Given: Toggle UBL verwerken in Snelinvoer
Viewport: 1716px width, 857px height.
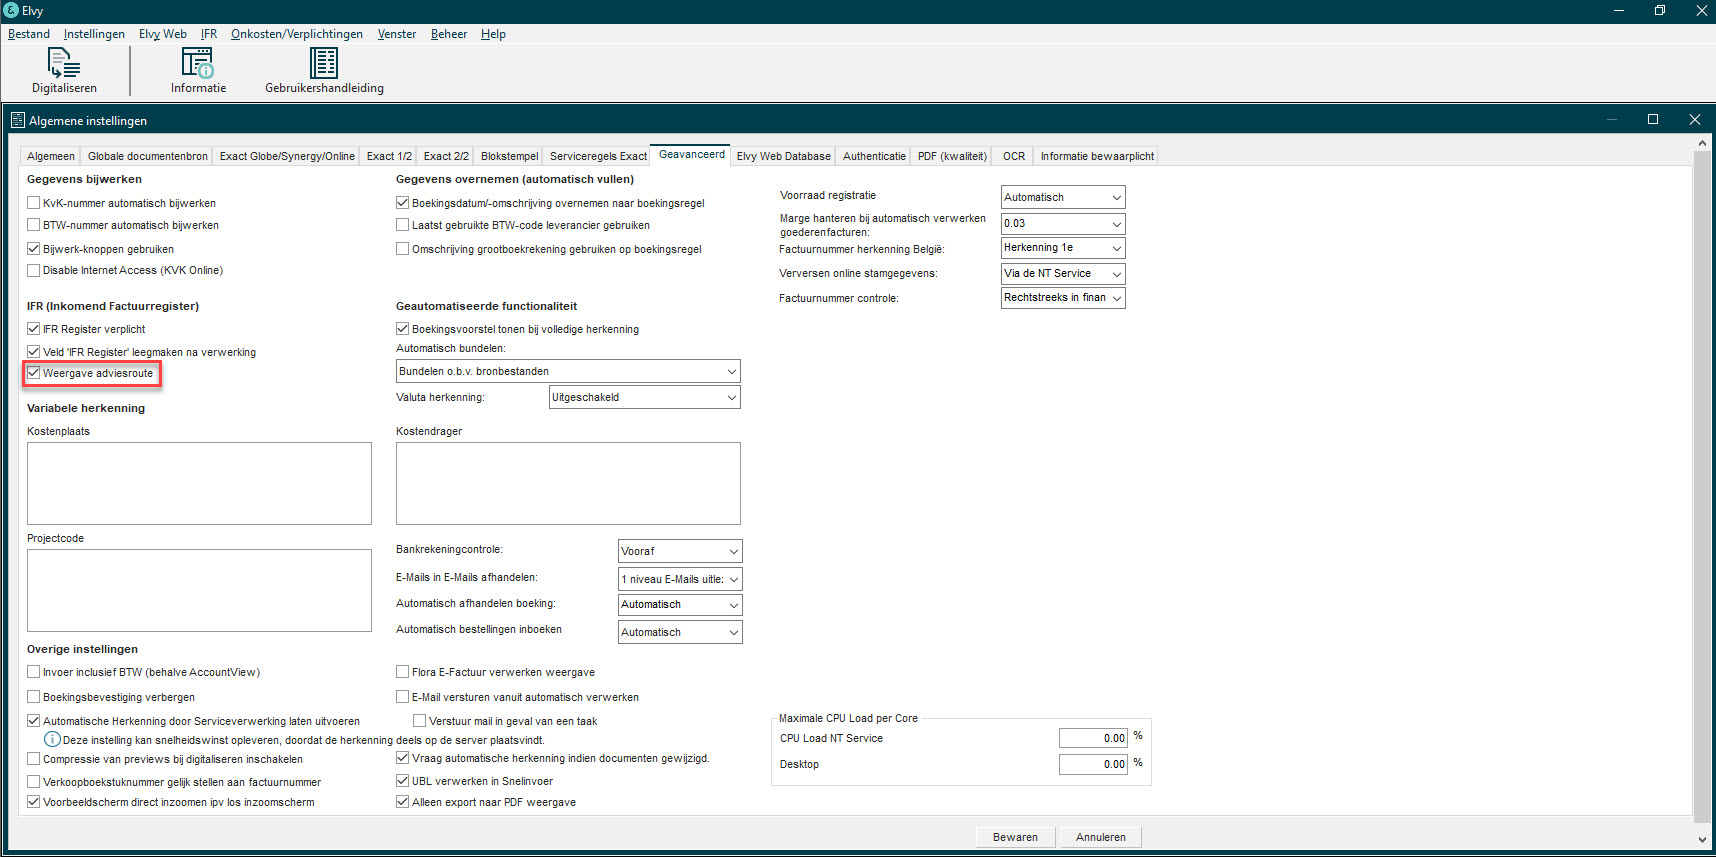Looking at the screenshot, I should [403, 781].
